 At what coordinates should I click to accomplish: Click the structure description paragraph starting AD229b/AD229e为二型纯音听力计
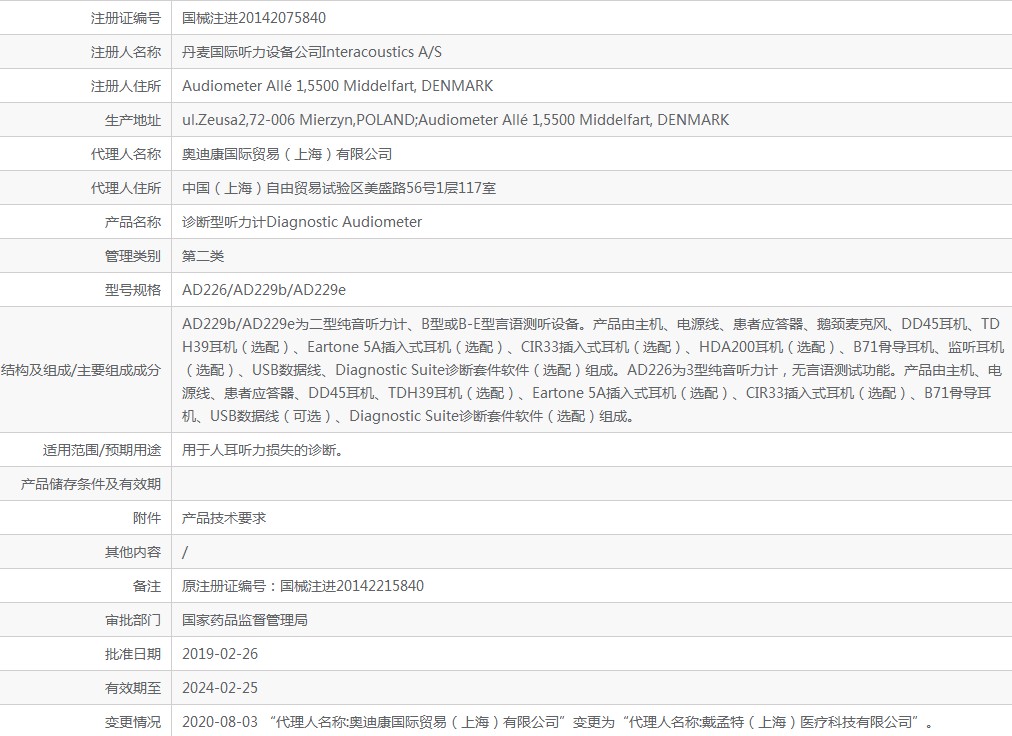tap(592, 370)
